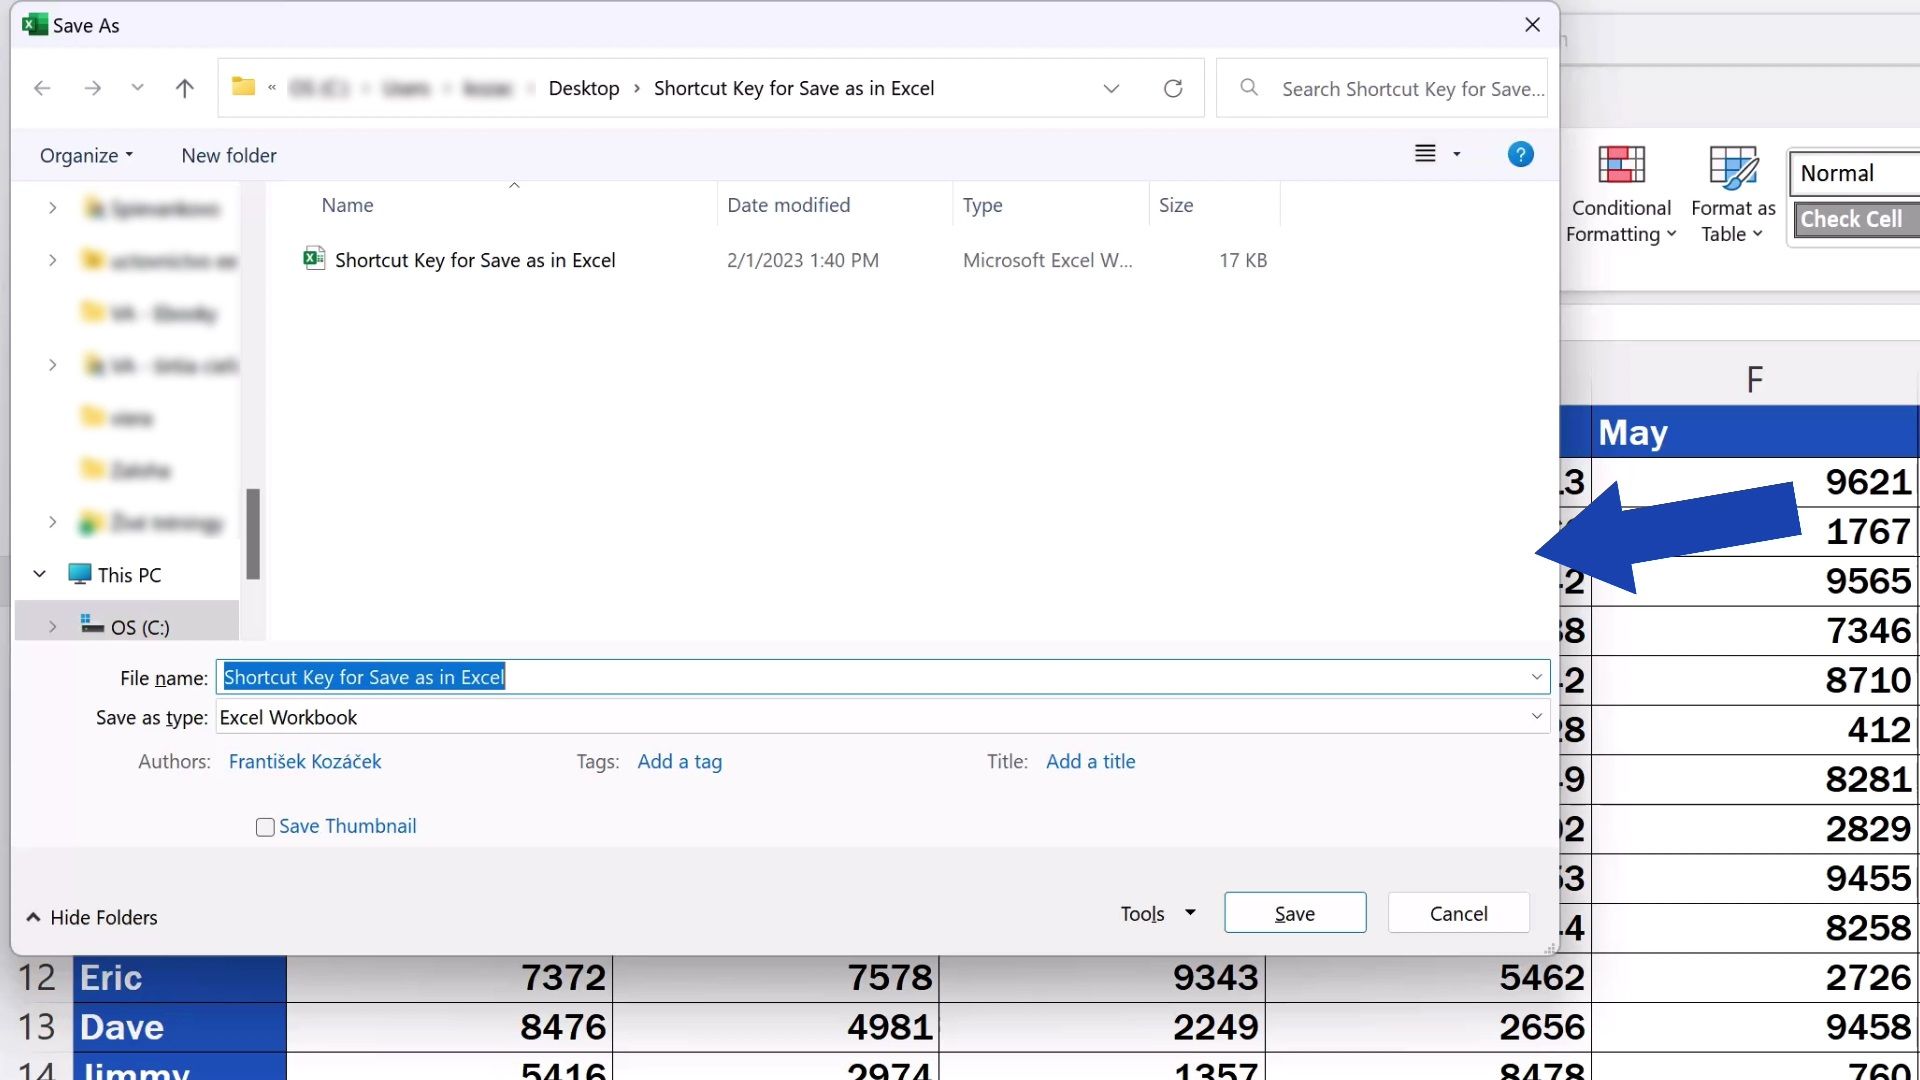1920x1080 pixels.
Task: Select OS (C:) drive in navigation pane
Action: [x=140, y=627]
